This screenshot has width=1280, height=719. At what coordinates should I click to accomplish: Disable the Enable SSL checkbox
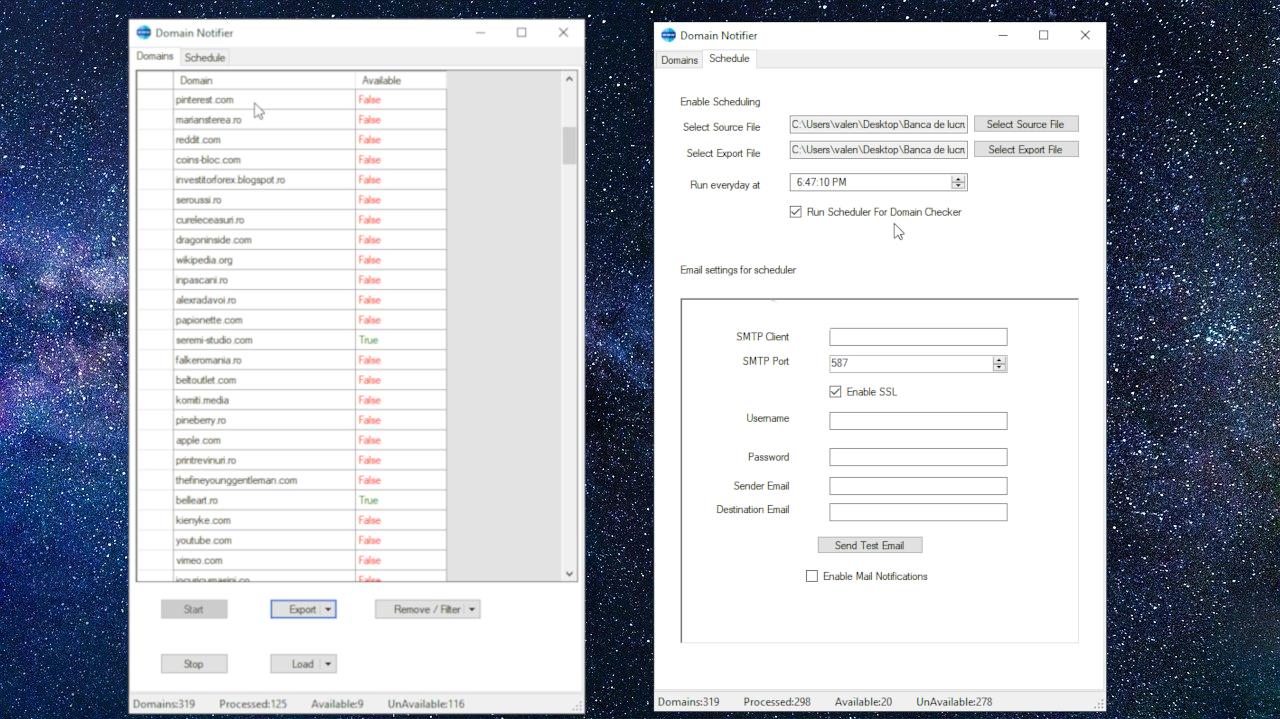pos(835,391)
